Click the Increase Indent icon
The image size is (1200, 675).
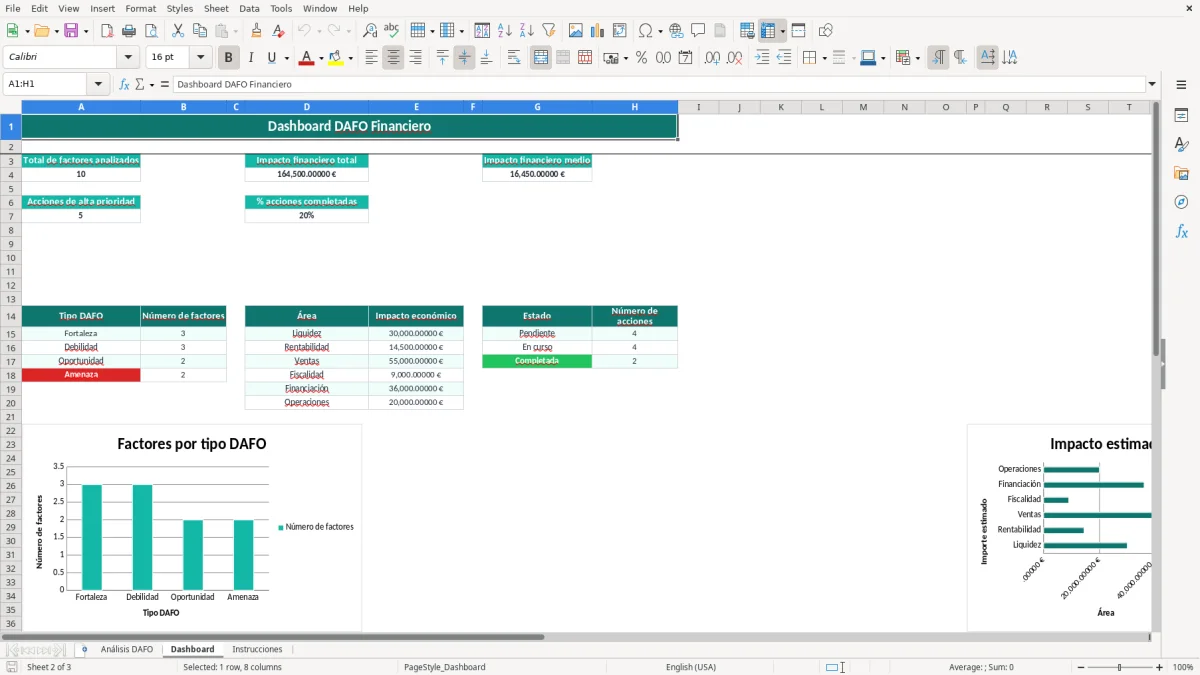pyautogui.click(x=762, y=58)
